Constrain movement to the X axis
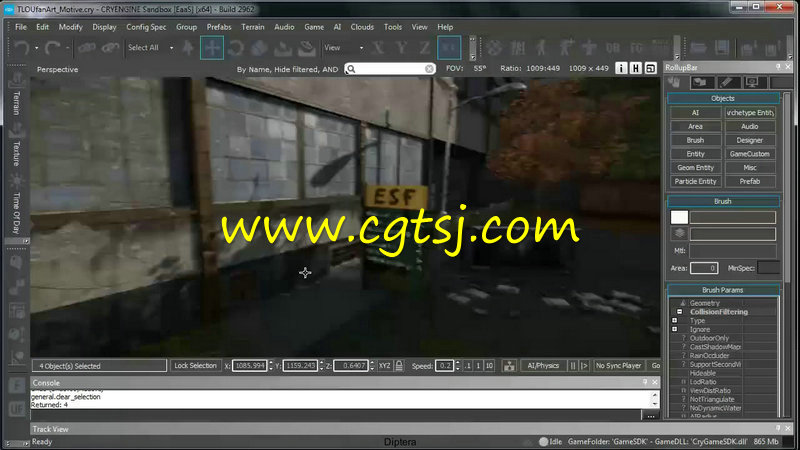The width and height of the screenshot is (800, 450). point(378,48)
